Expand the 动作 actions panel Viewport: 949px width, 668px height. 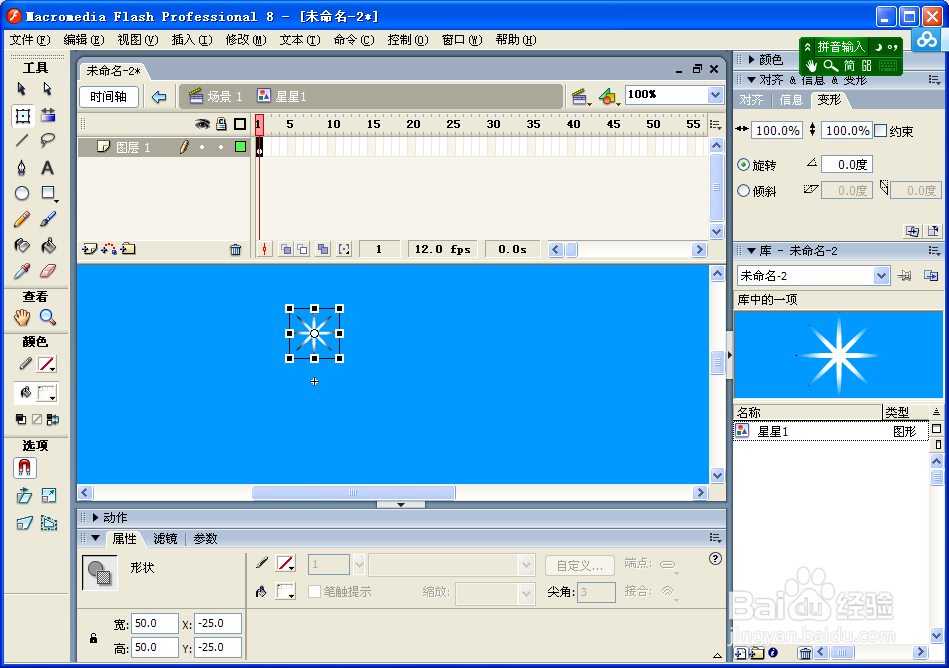point(96,518)
